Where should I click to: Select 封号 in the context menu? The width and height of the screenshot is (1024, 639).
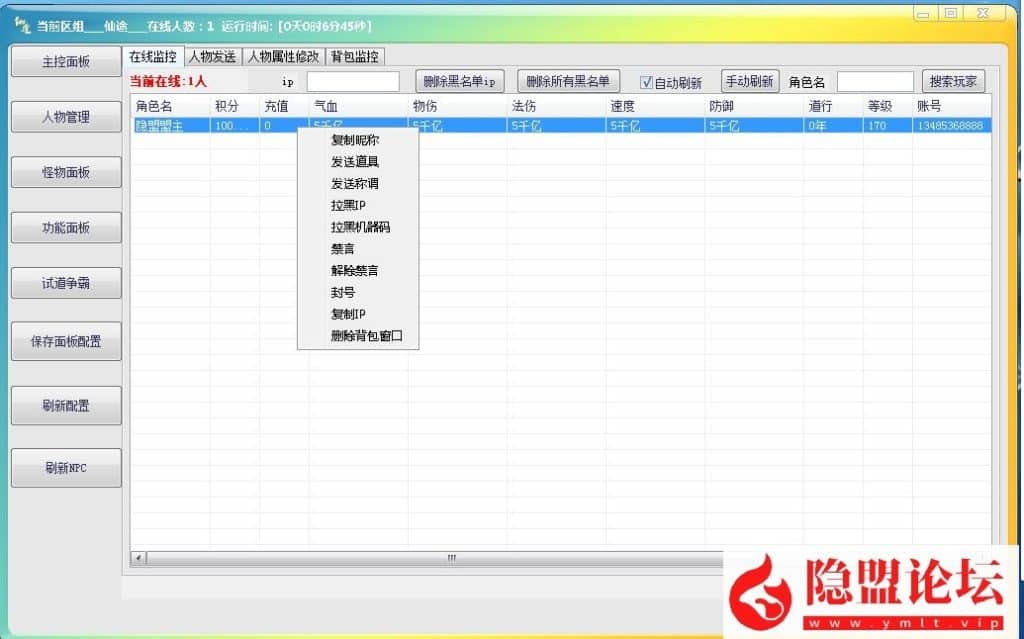point(343,293)
